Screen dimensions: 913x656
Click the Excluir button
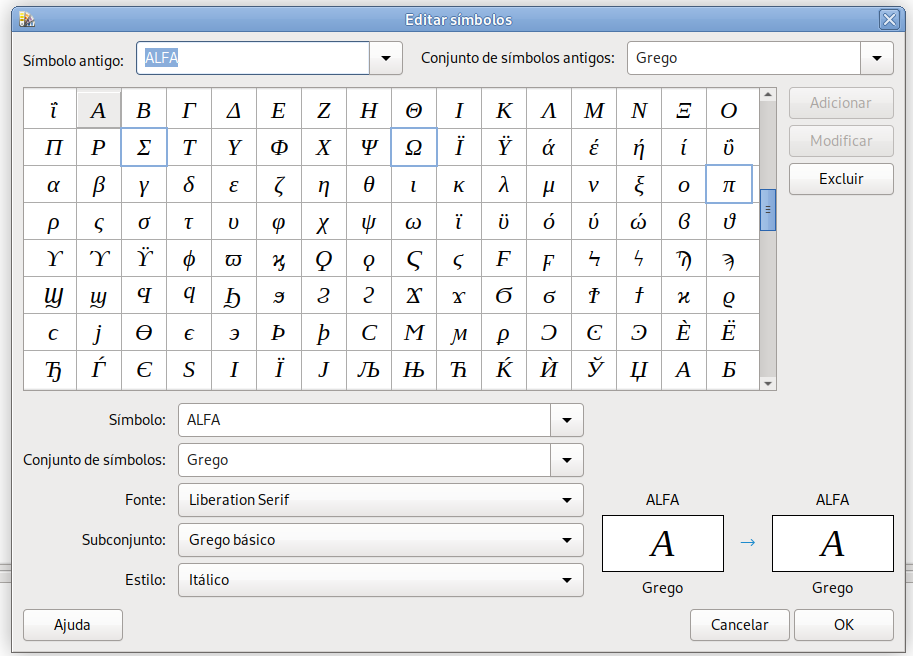tap(841, 179)
